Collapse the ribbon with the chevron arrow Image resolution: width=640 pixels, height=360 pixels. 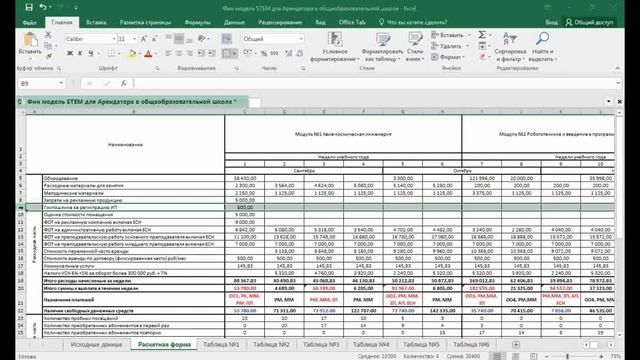point(618,68)
